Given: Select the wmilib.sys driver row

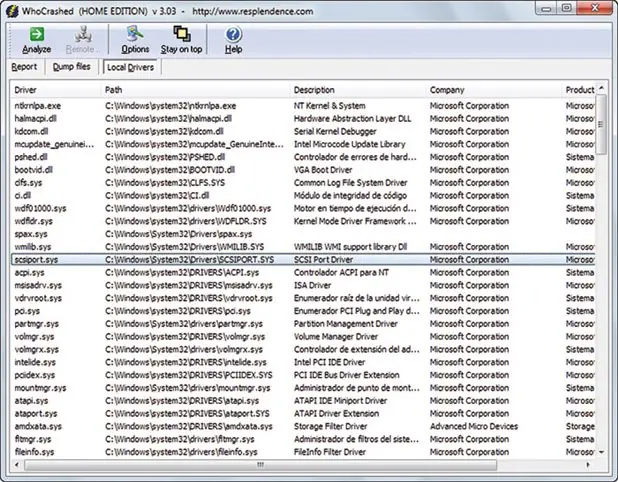Looking at the screenshot, I should coord(303,247).
